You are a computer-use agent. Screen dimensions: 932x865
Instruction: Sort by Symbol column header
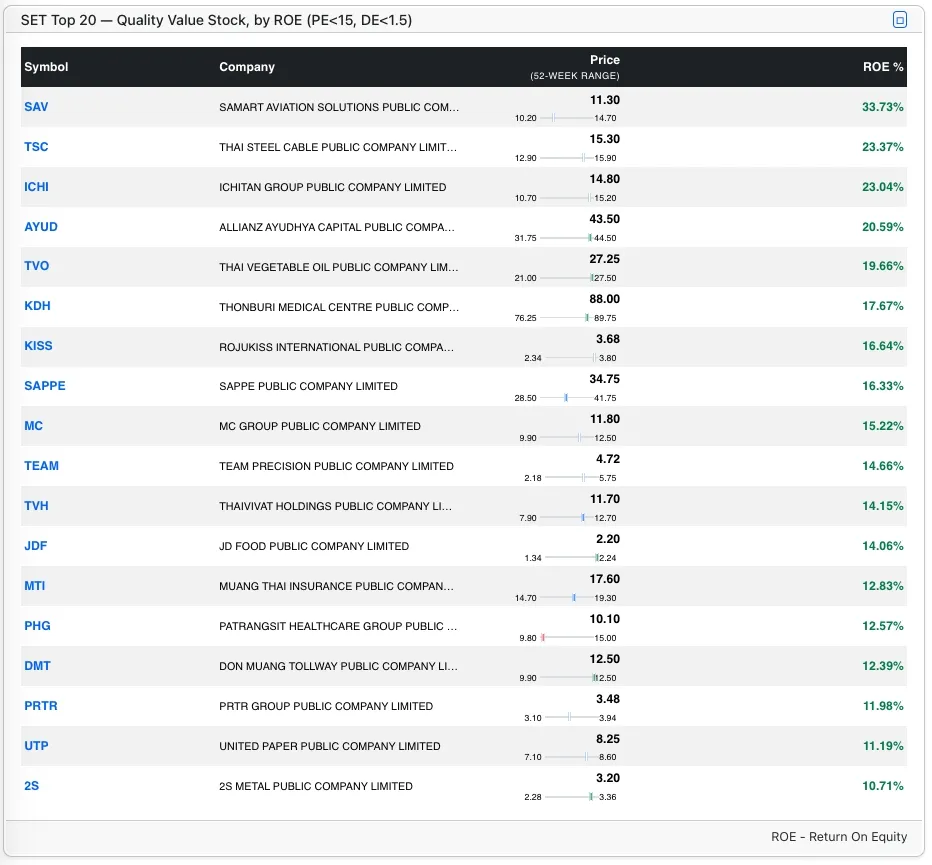coord(46,67)
